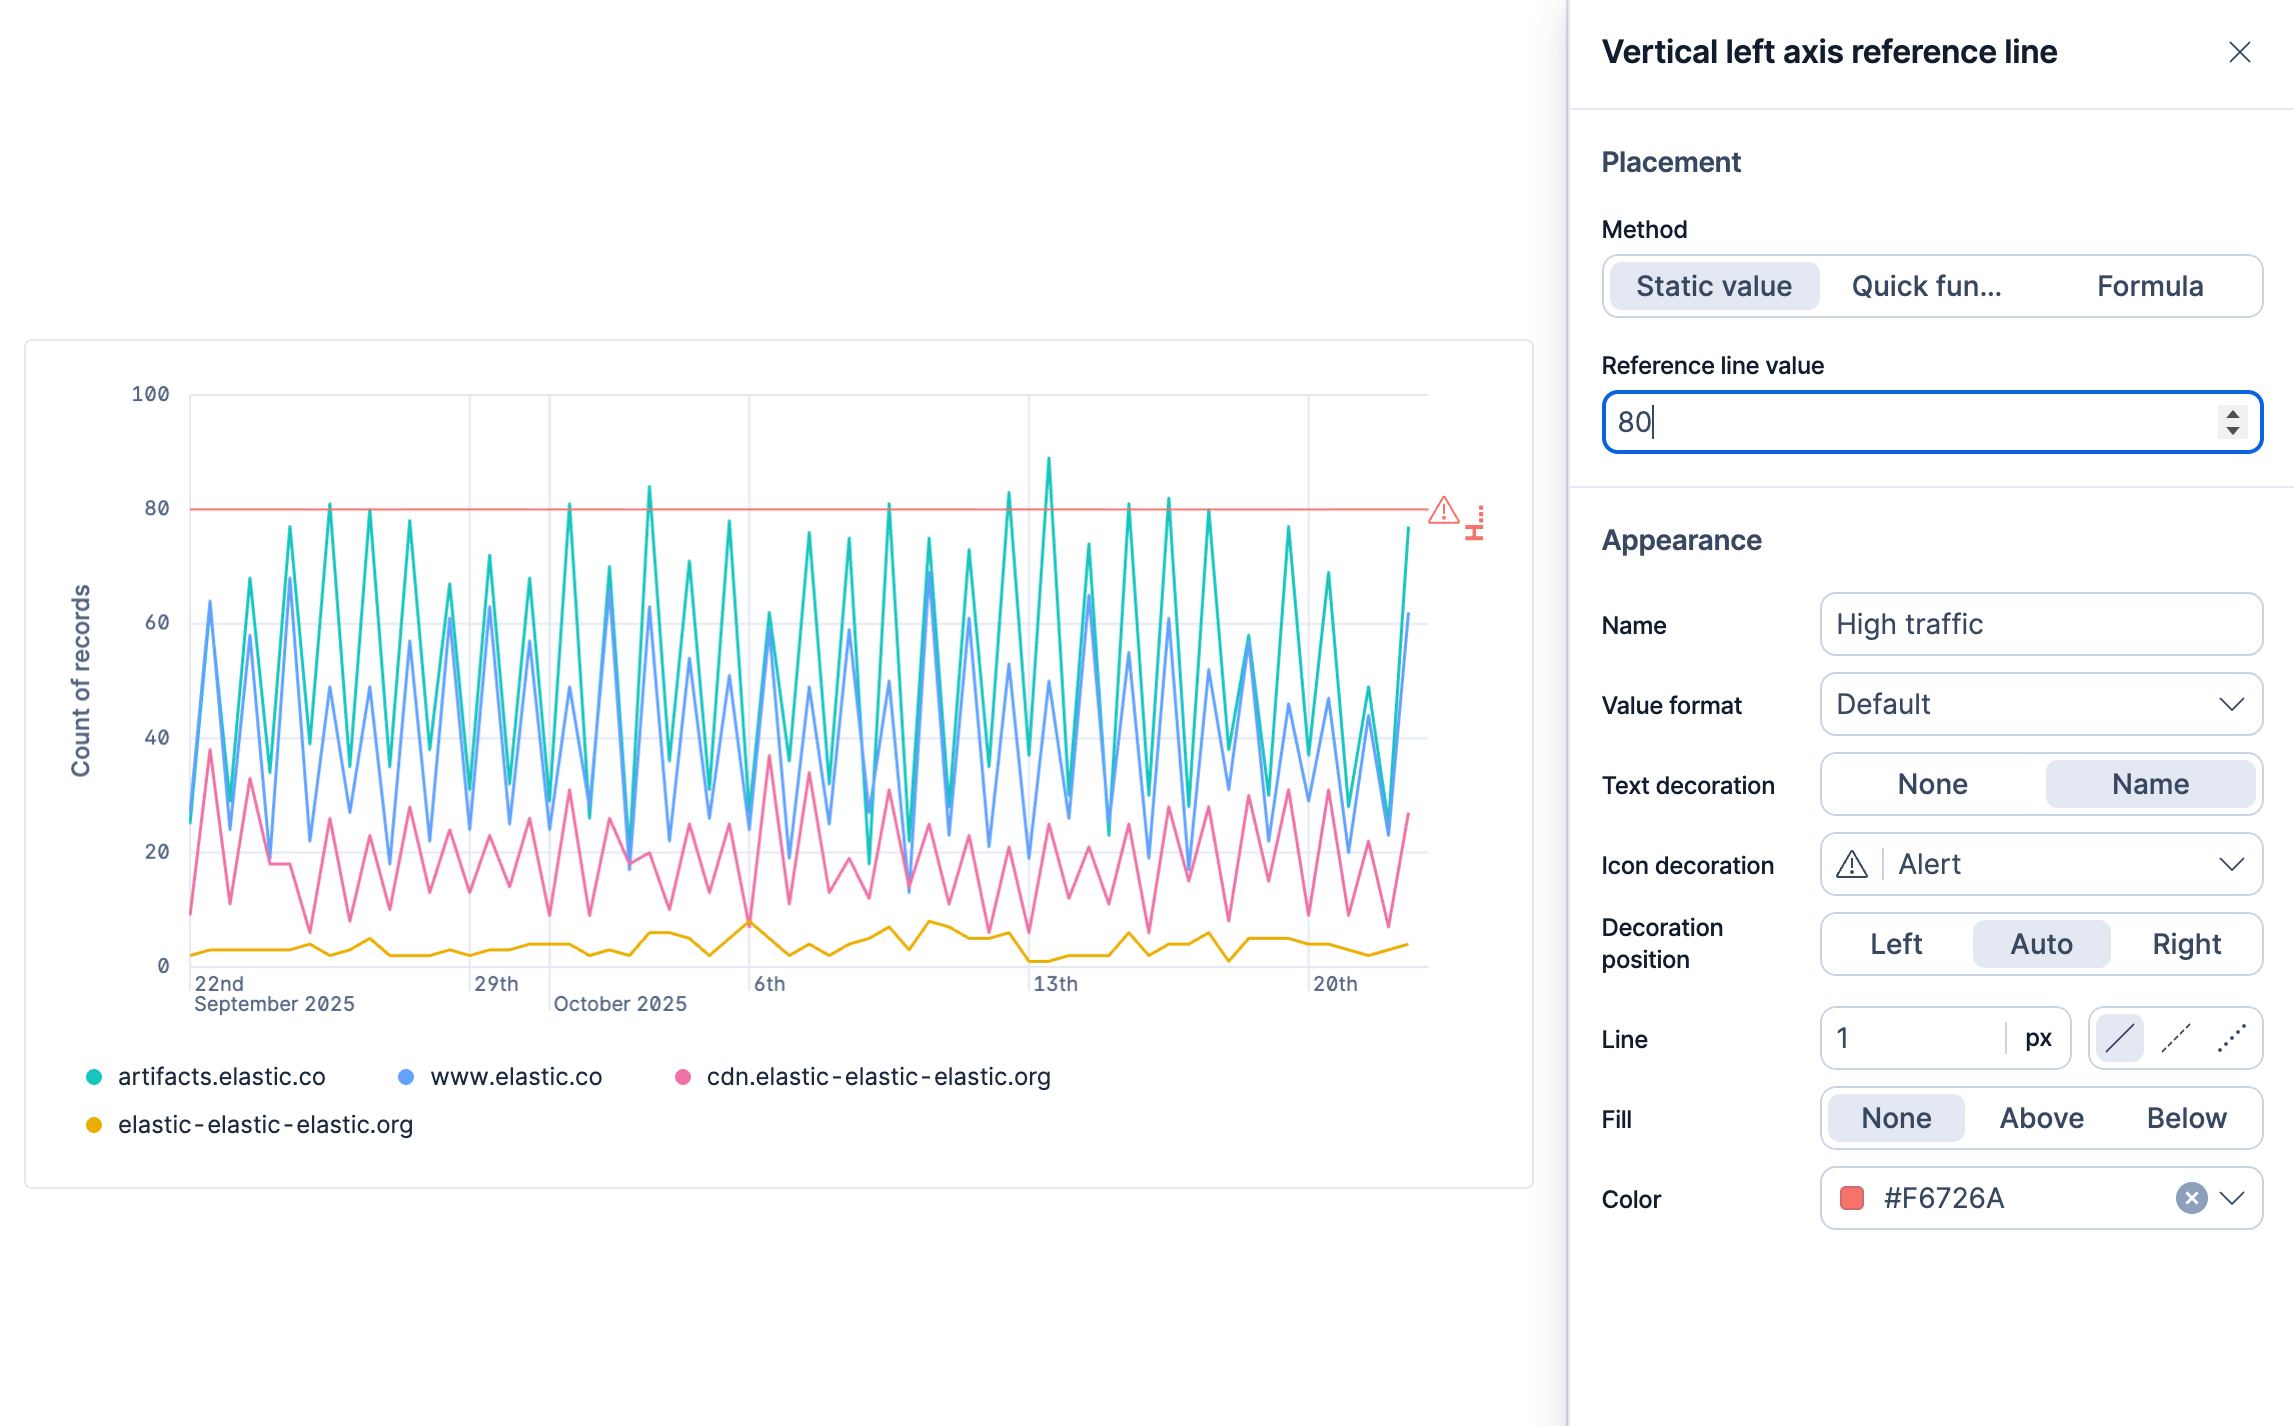
Task: Click the alert warning icon on the chart
Action: 1443,511
